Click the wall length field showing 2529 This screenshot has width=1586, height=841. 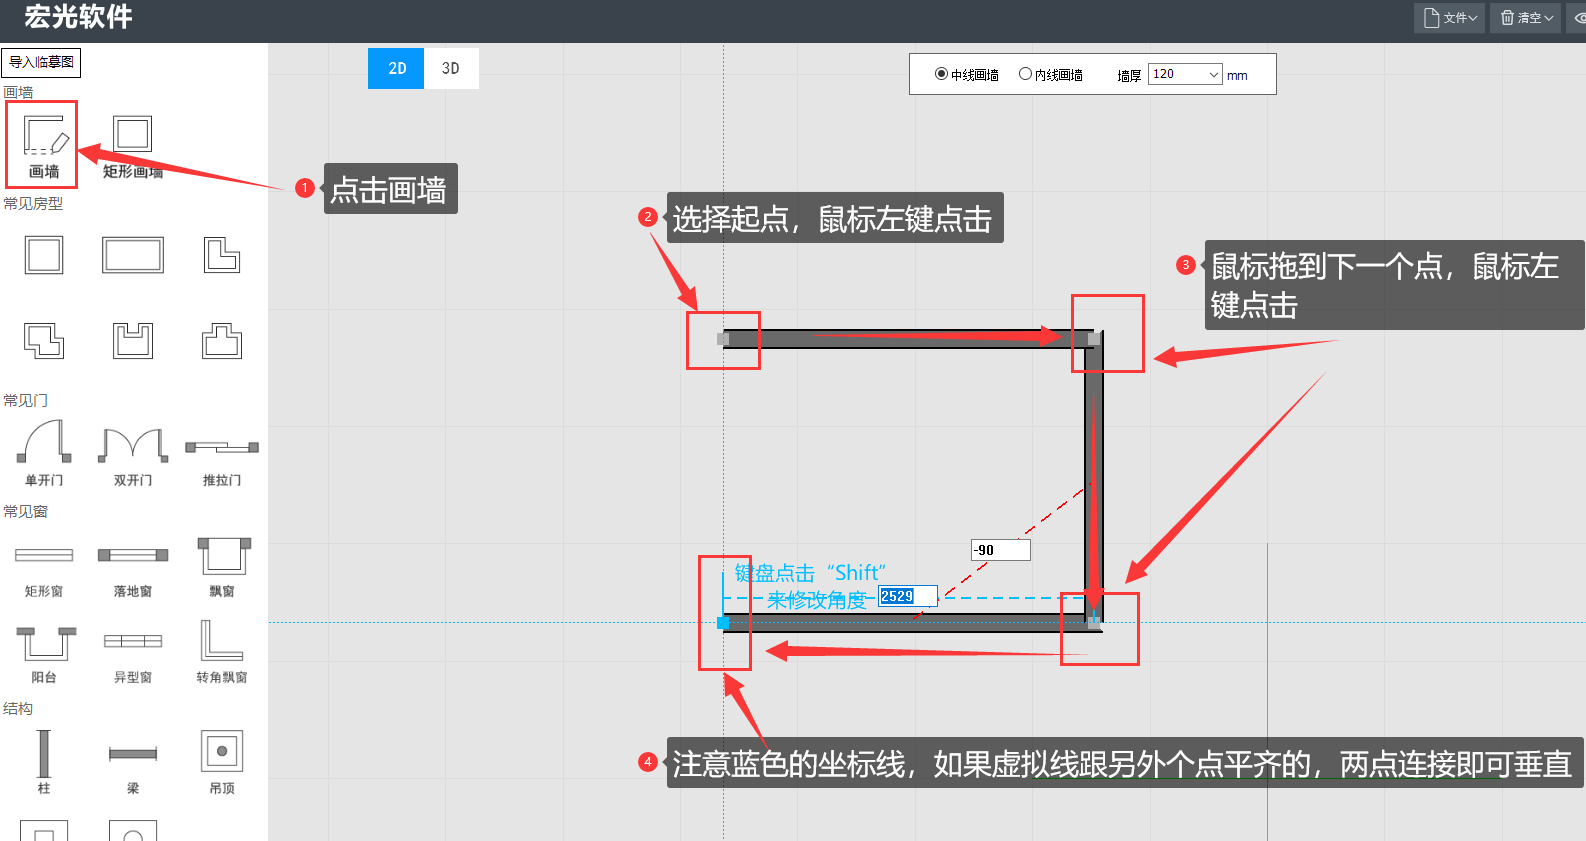coord(908,596)
